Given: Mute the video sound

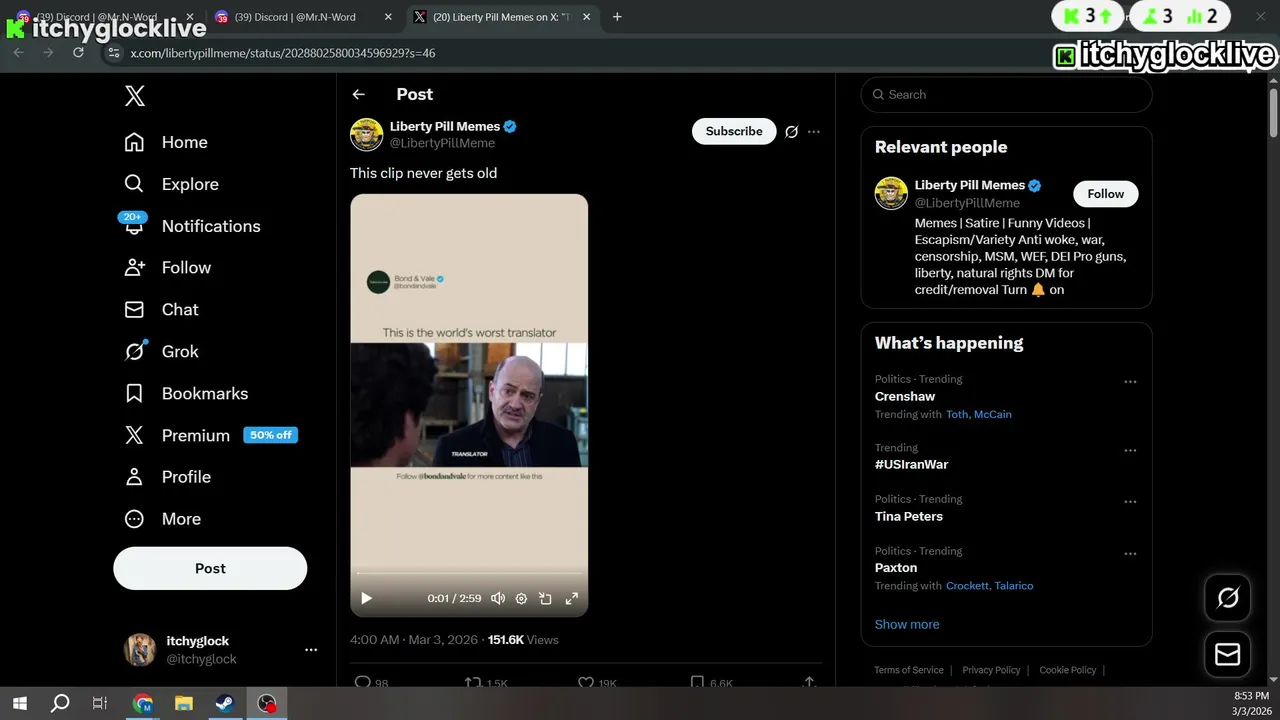Looking at the screenshot, I should pyautogui.click(x=498, y=598).
